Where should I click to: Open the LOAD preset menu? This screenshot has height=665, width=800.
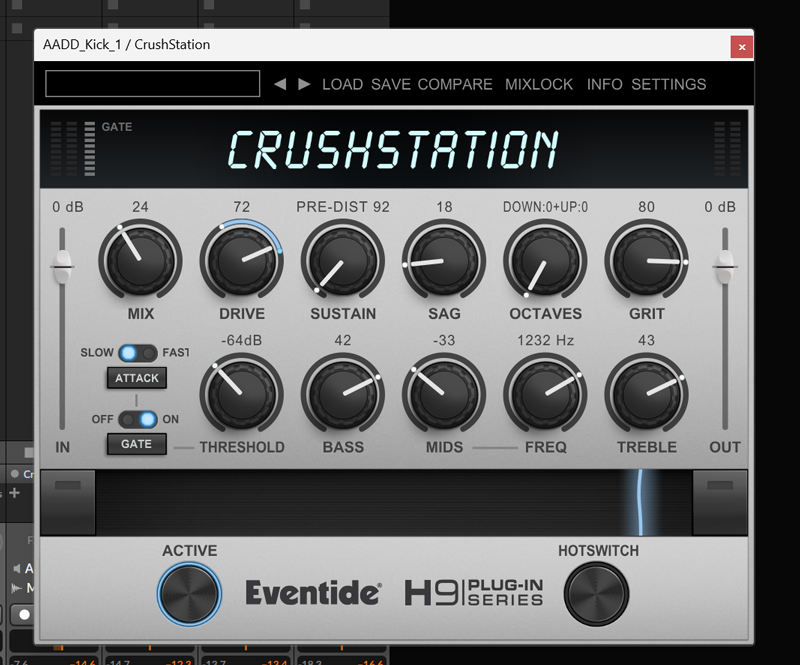point(342,84)
